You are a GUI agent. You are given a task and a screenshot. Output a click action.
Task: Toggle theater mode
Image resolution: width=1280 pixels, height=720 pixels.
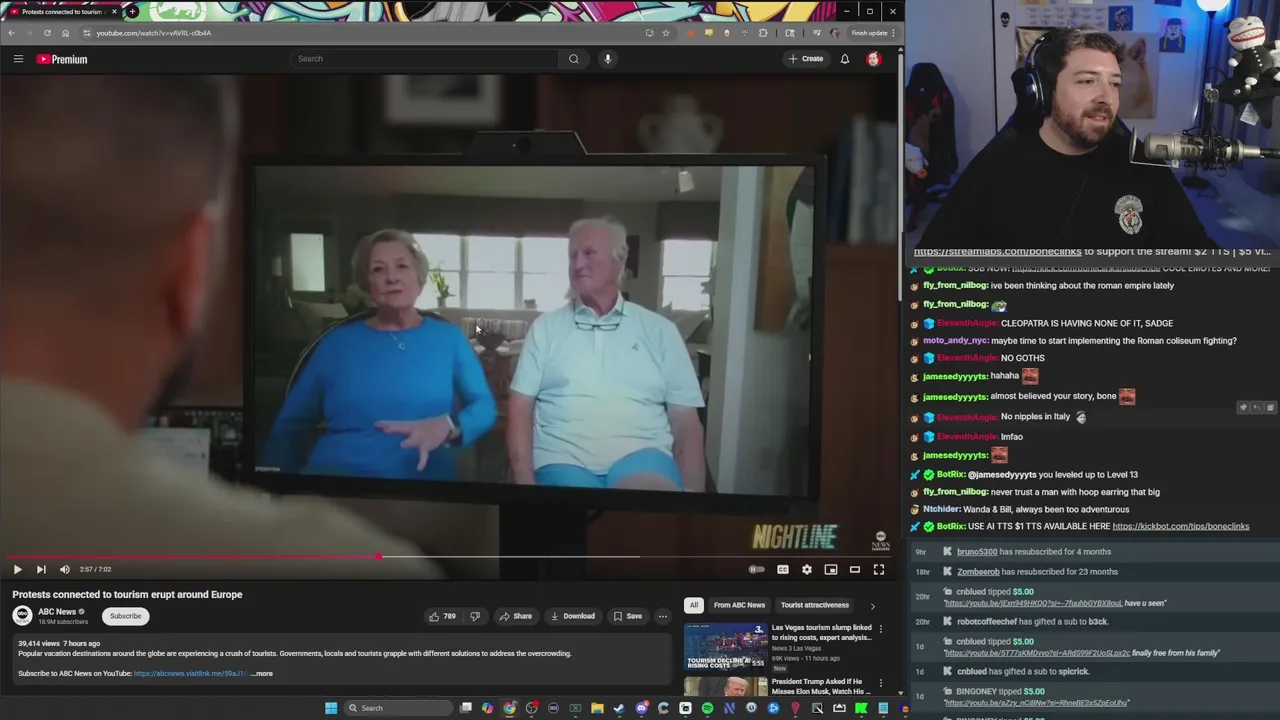click(855, 569)
